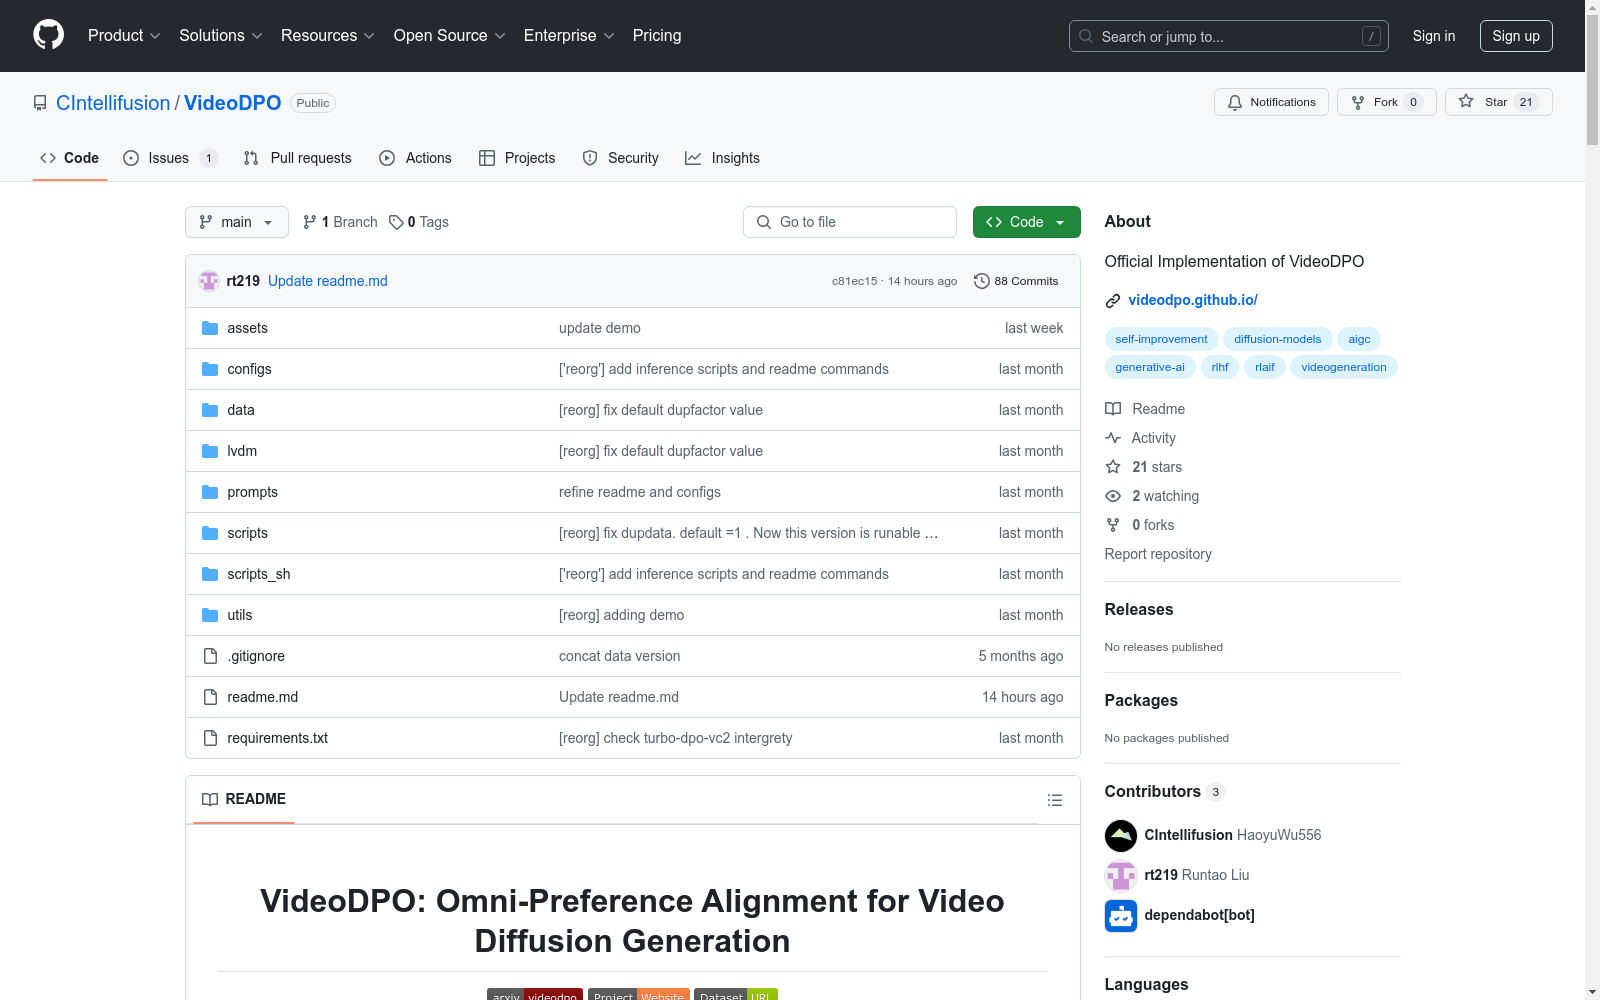Open the Pricing page

(657, 35)
